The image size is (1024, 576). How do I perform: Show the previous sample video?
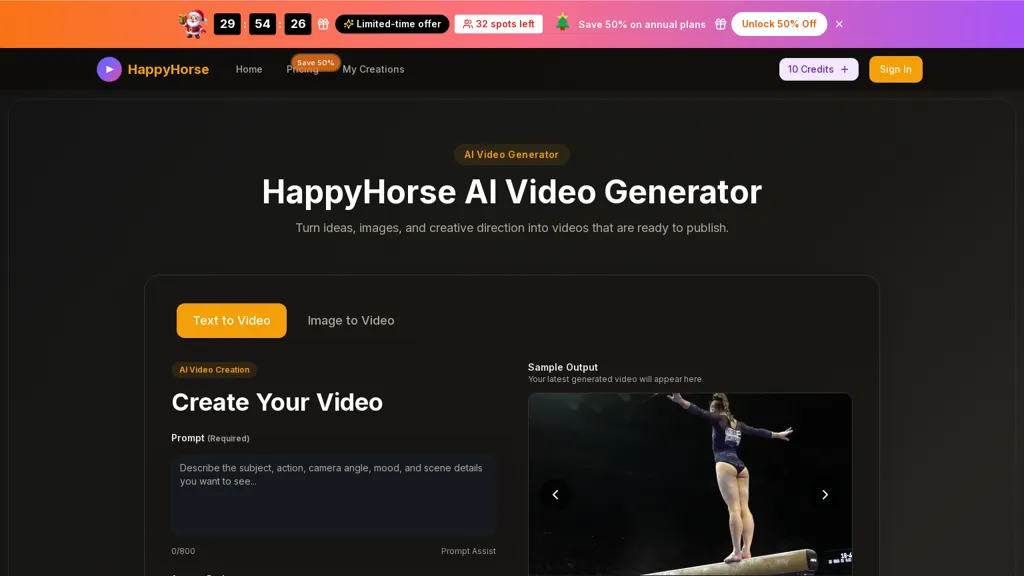click(555, 495)
